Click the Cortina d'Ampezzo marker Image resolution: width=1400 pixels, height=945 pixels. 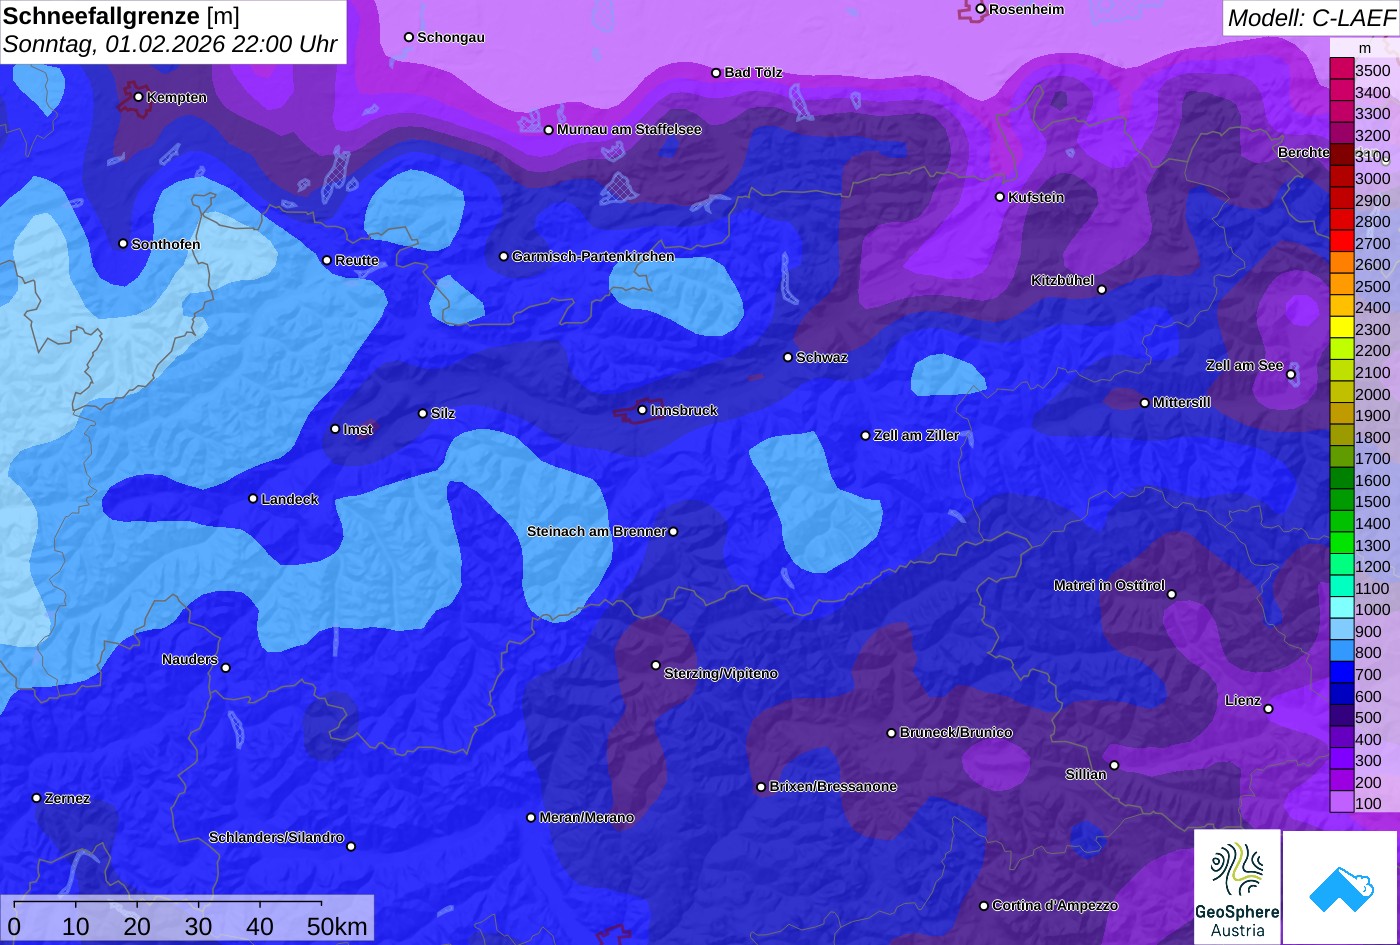pyautogui.click(x=984, y=905)
